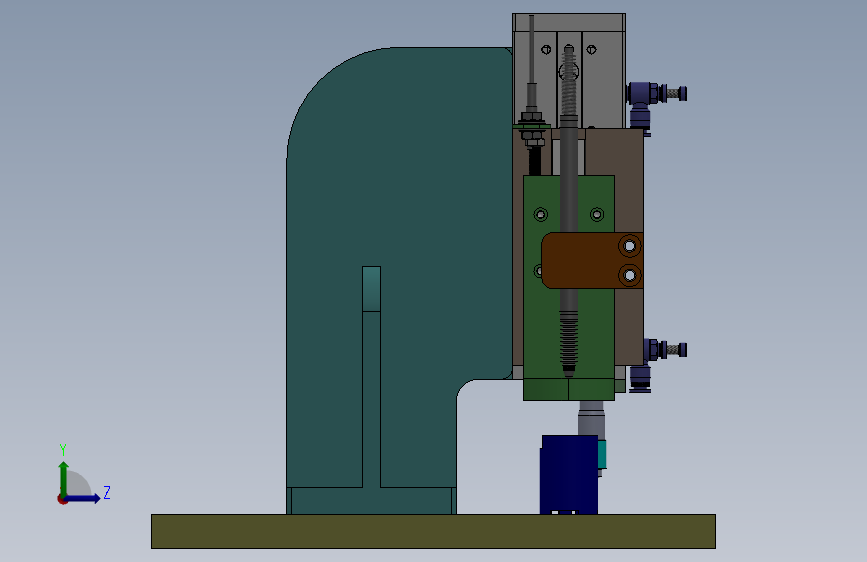Select the navy blue block on the base
Image resolution: width=867 pixels, height=562 pixels.
(x=569, y=475)
